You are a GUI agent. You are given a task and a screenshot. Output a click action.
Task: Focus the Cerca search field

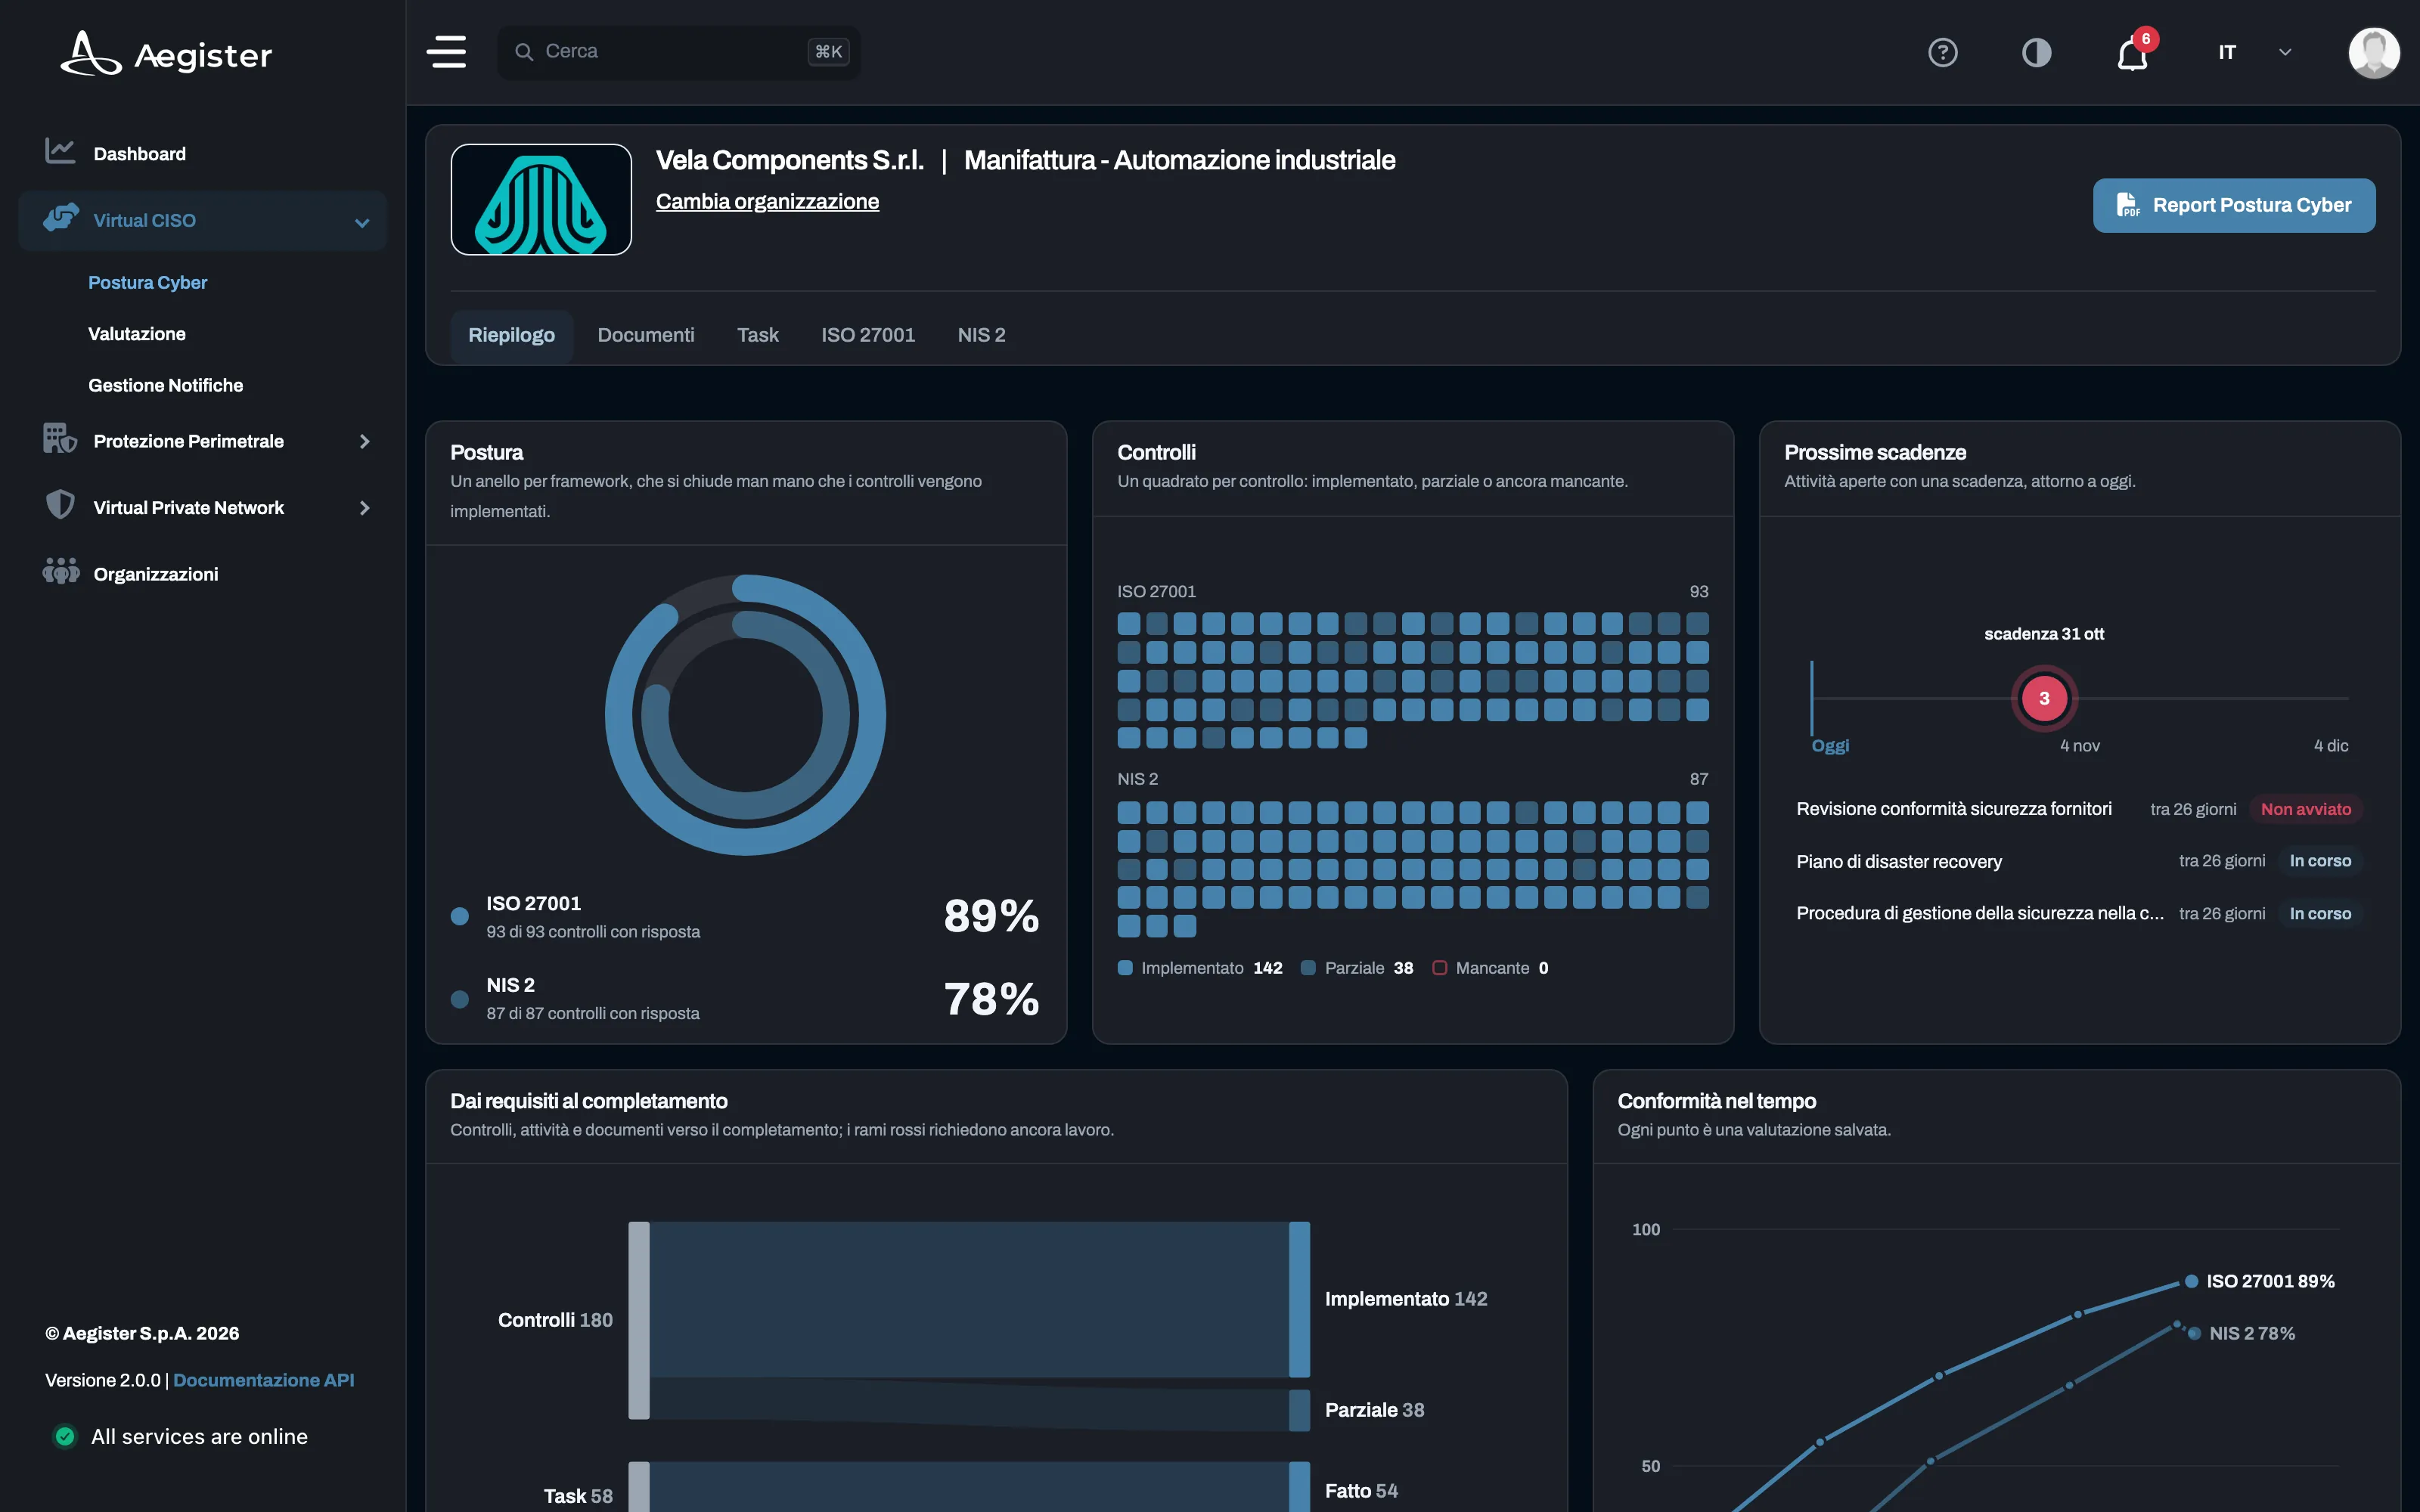[x=678, y=52]
